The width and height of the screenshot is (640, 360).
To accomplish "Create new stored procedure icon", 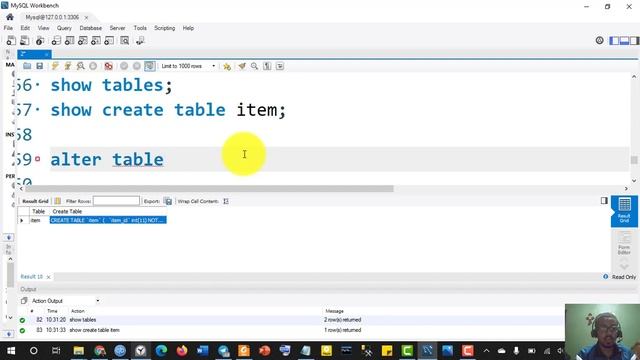I will click(x=96, y=40).
